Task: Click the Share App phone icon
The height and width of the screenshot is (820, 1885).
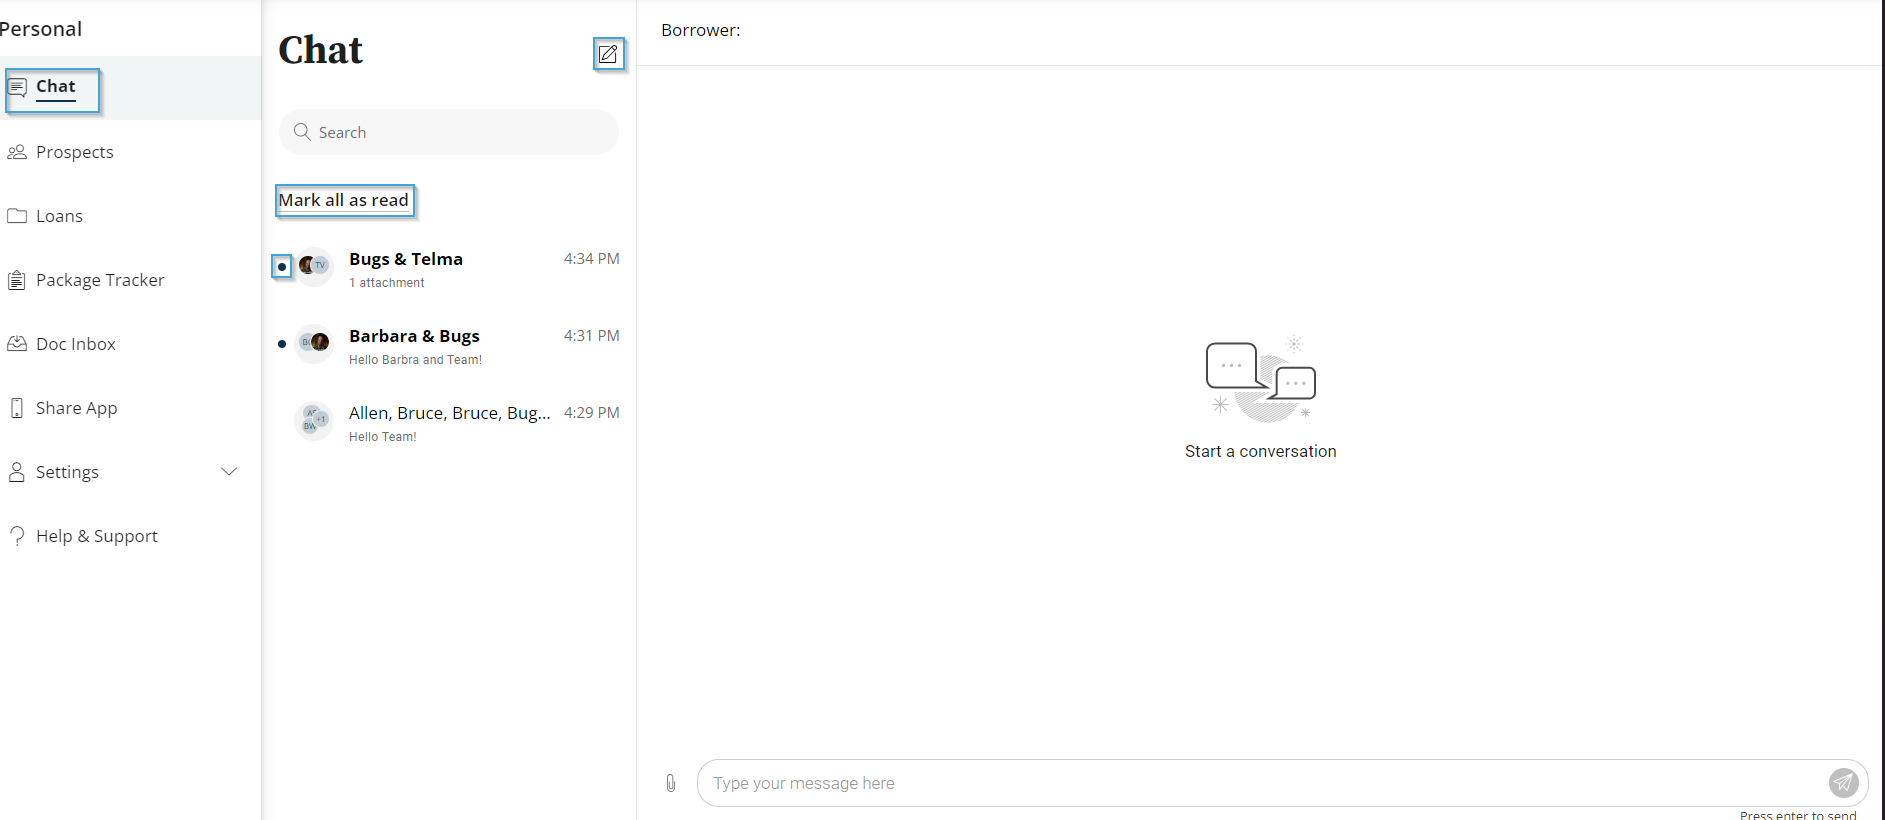Action: coord(17,408)
